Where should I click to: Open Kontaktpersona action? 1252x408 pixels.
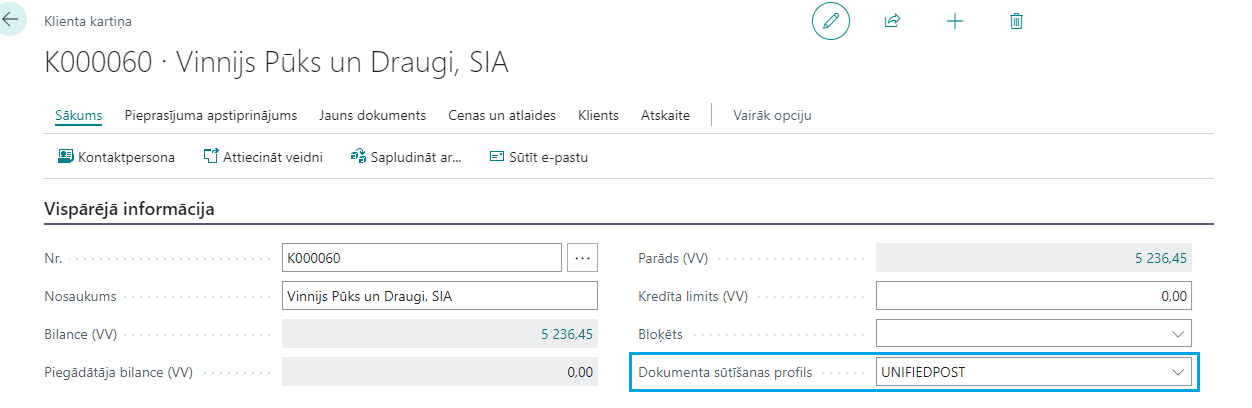pyautogui.click(x=116, y=157)
